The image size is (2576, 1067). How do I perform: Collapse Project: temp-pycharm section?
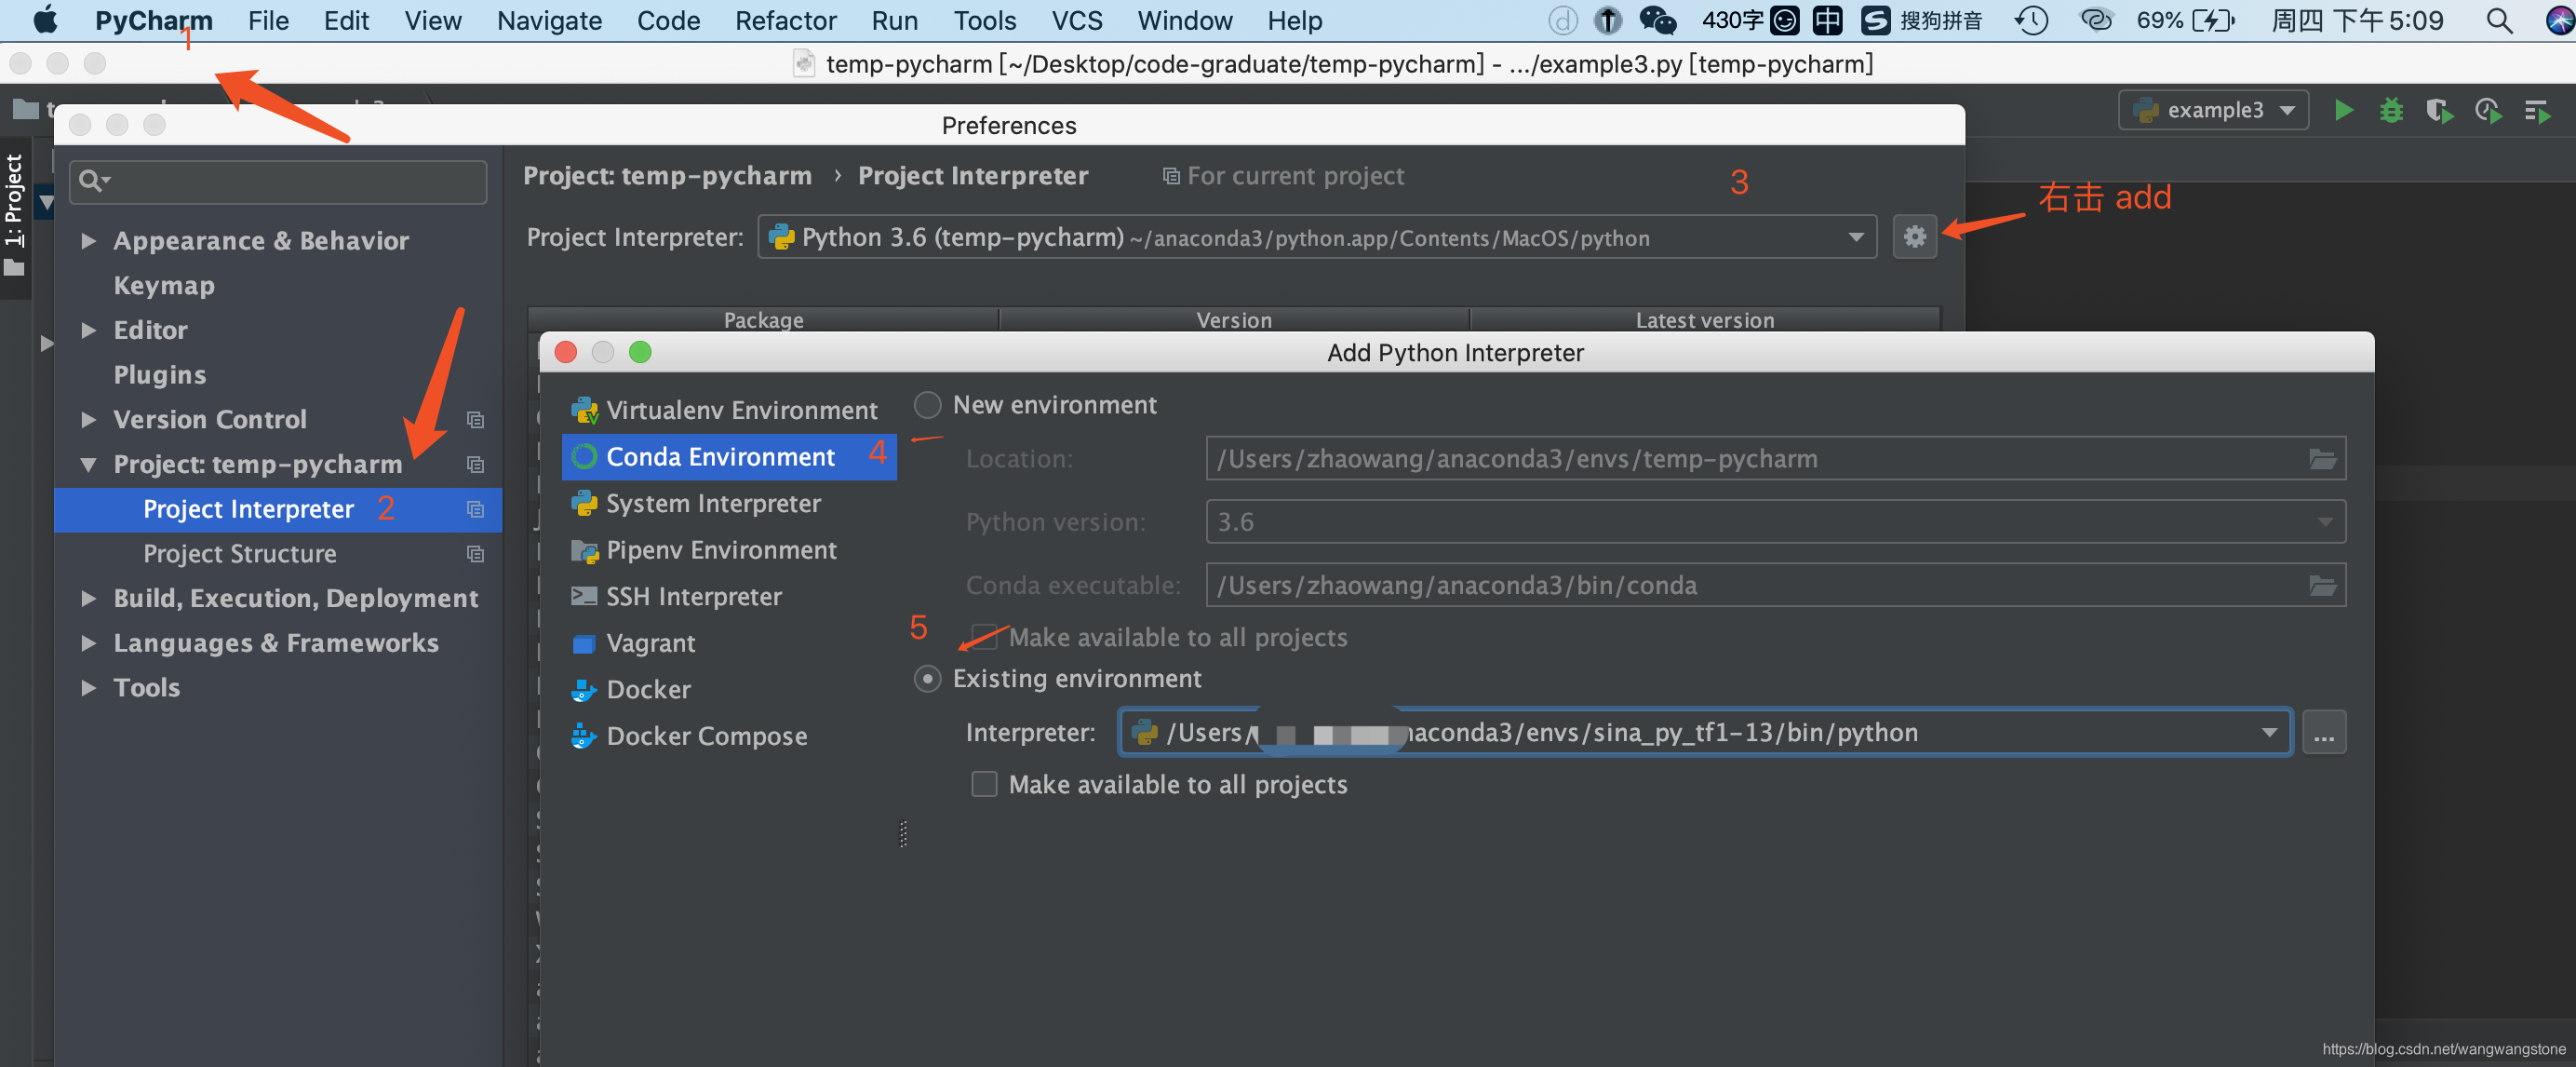tap(89, 464)
